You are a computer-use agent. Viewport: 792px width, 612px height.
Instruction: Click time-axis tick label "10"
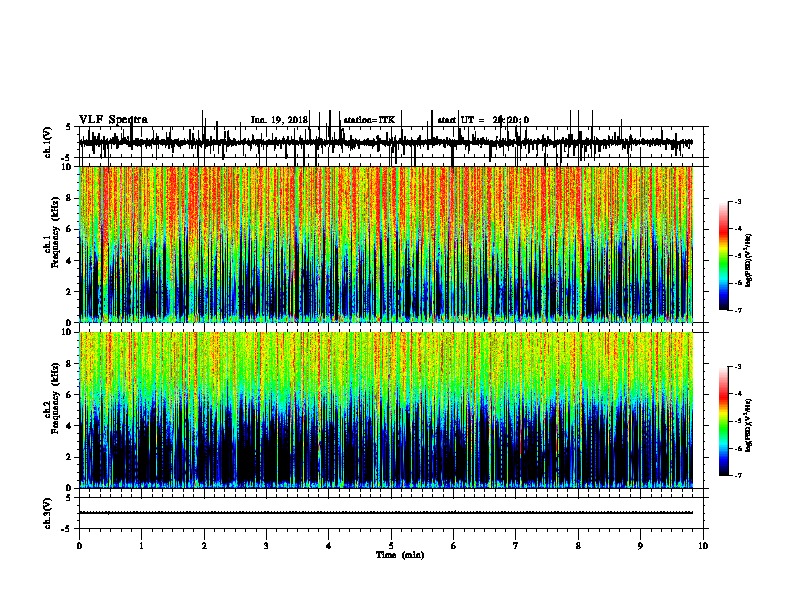click(703, 546)
